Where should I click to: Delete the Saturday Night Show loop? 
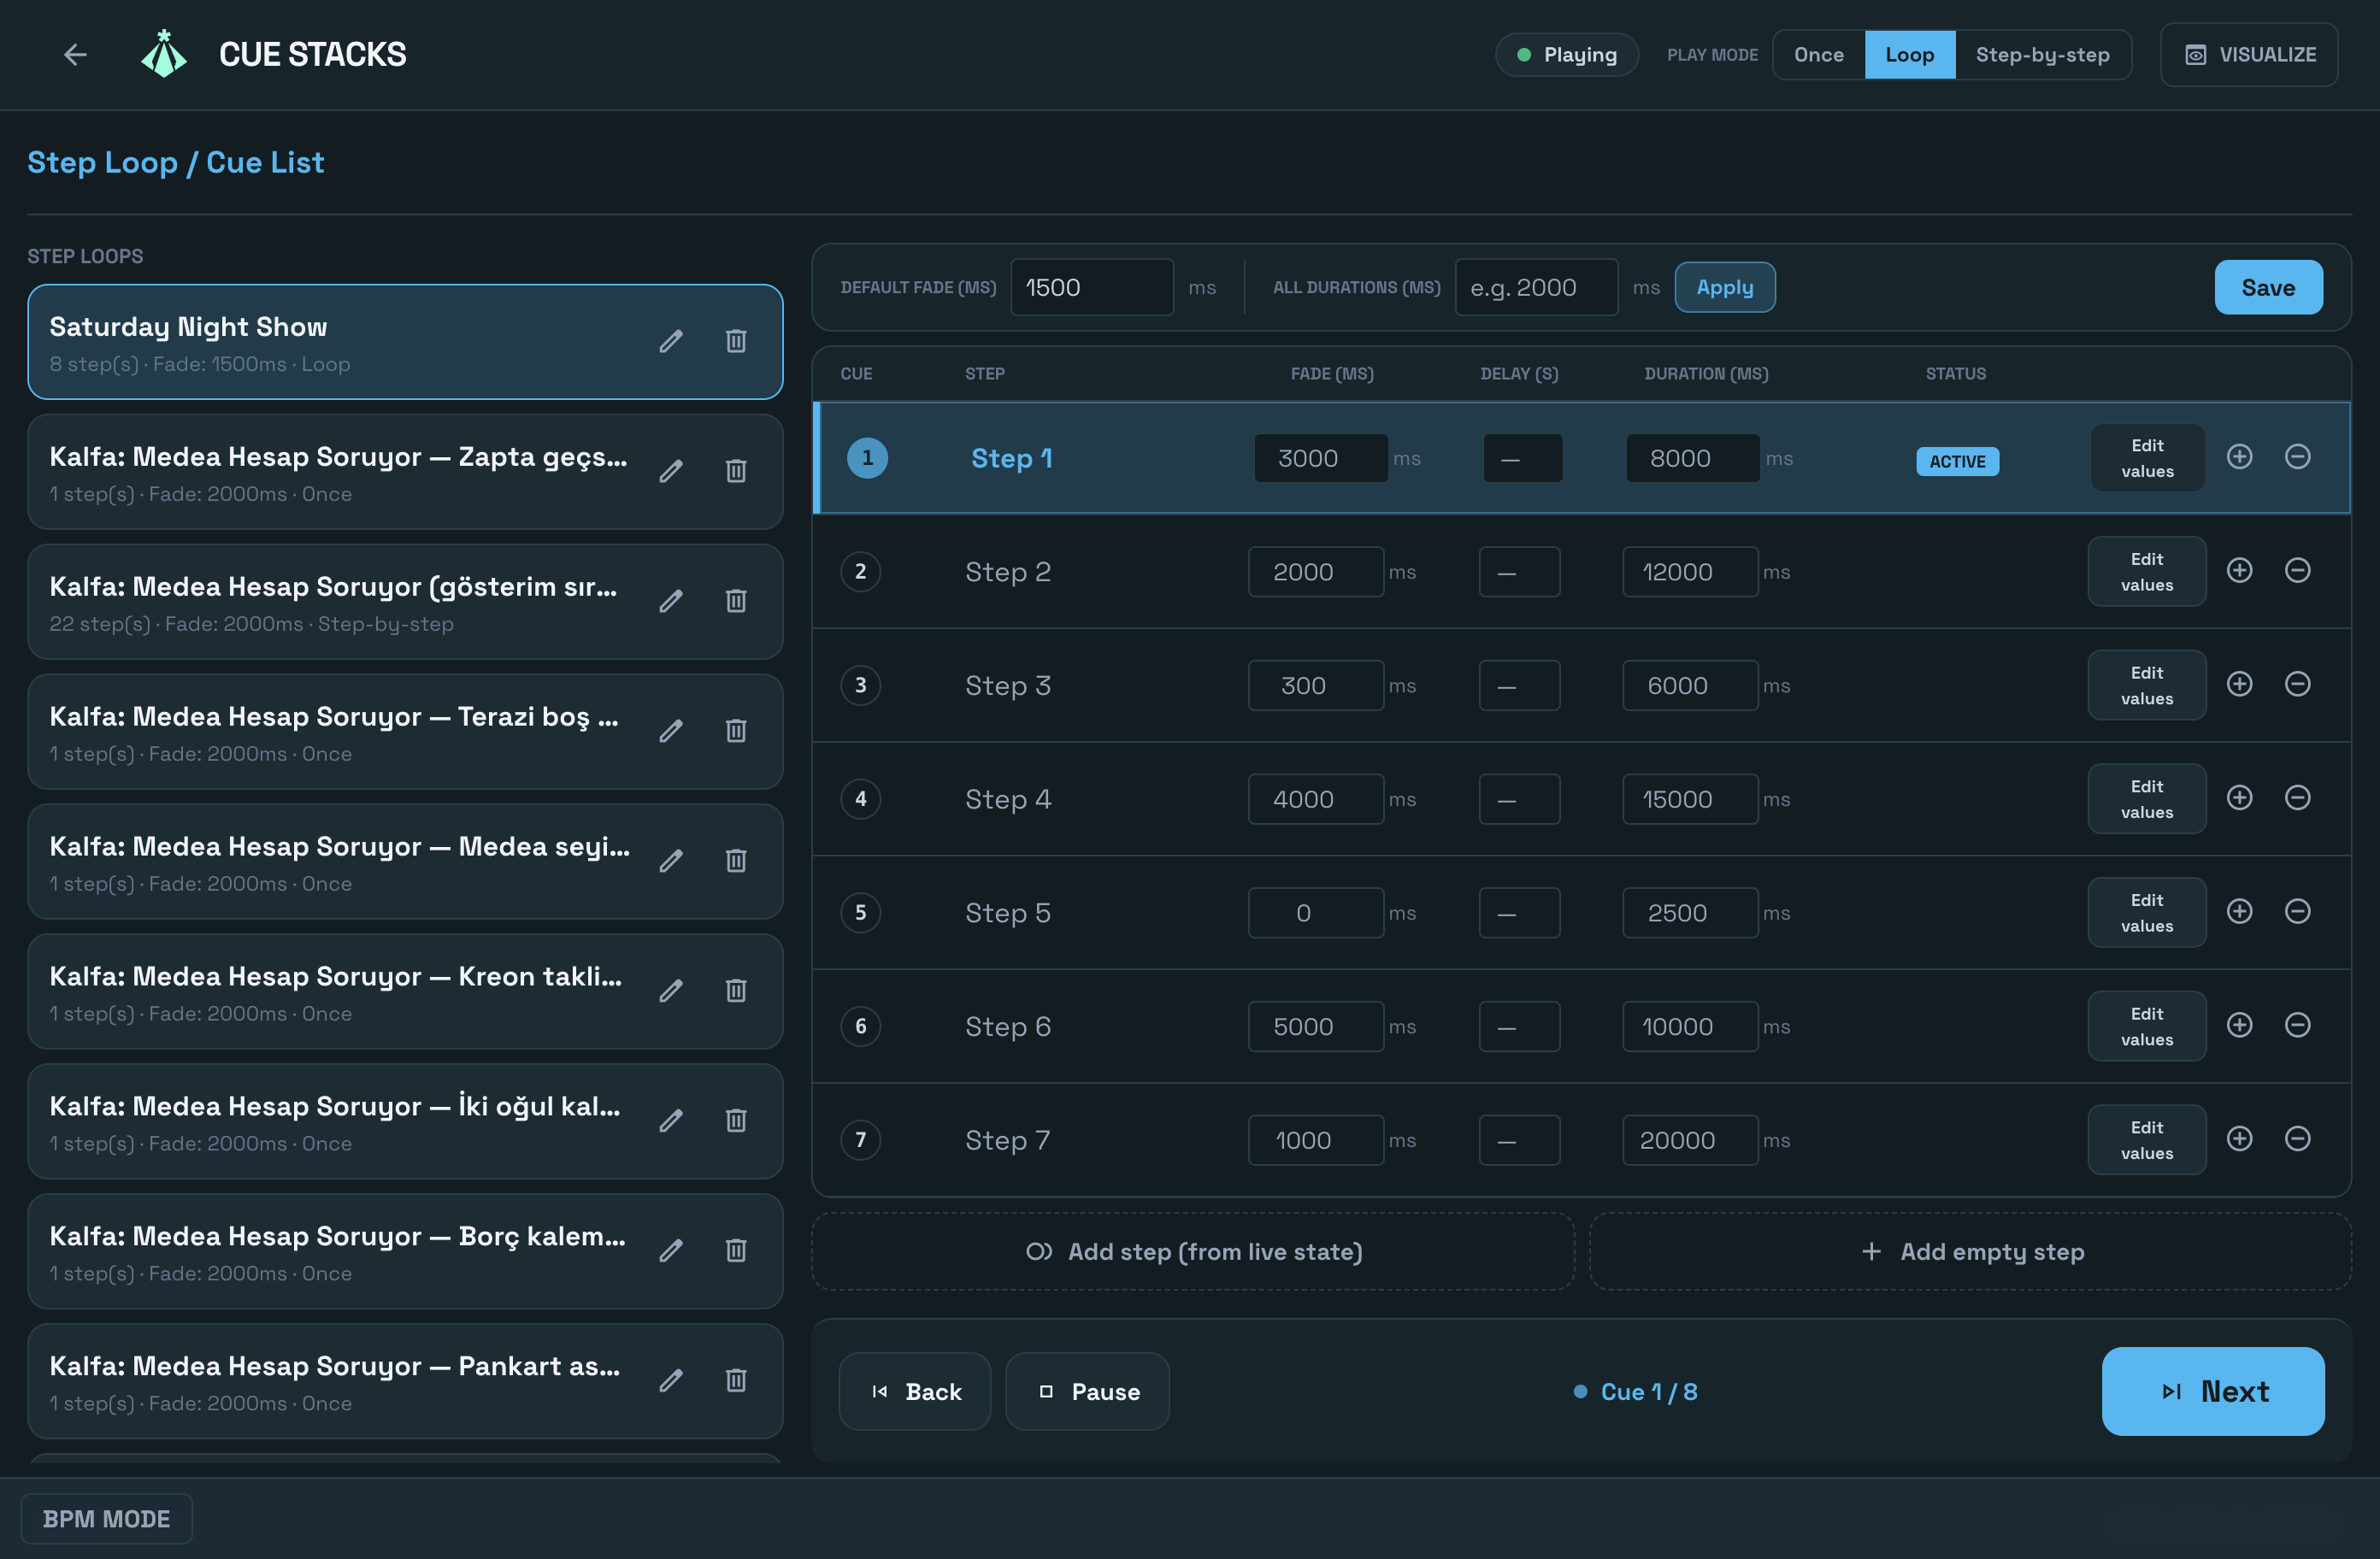click(x=736, y=342)
